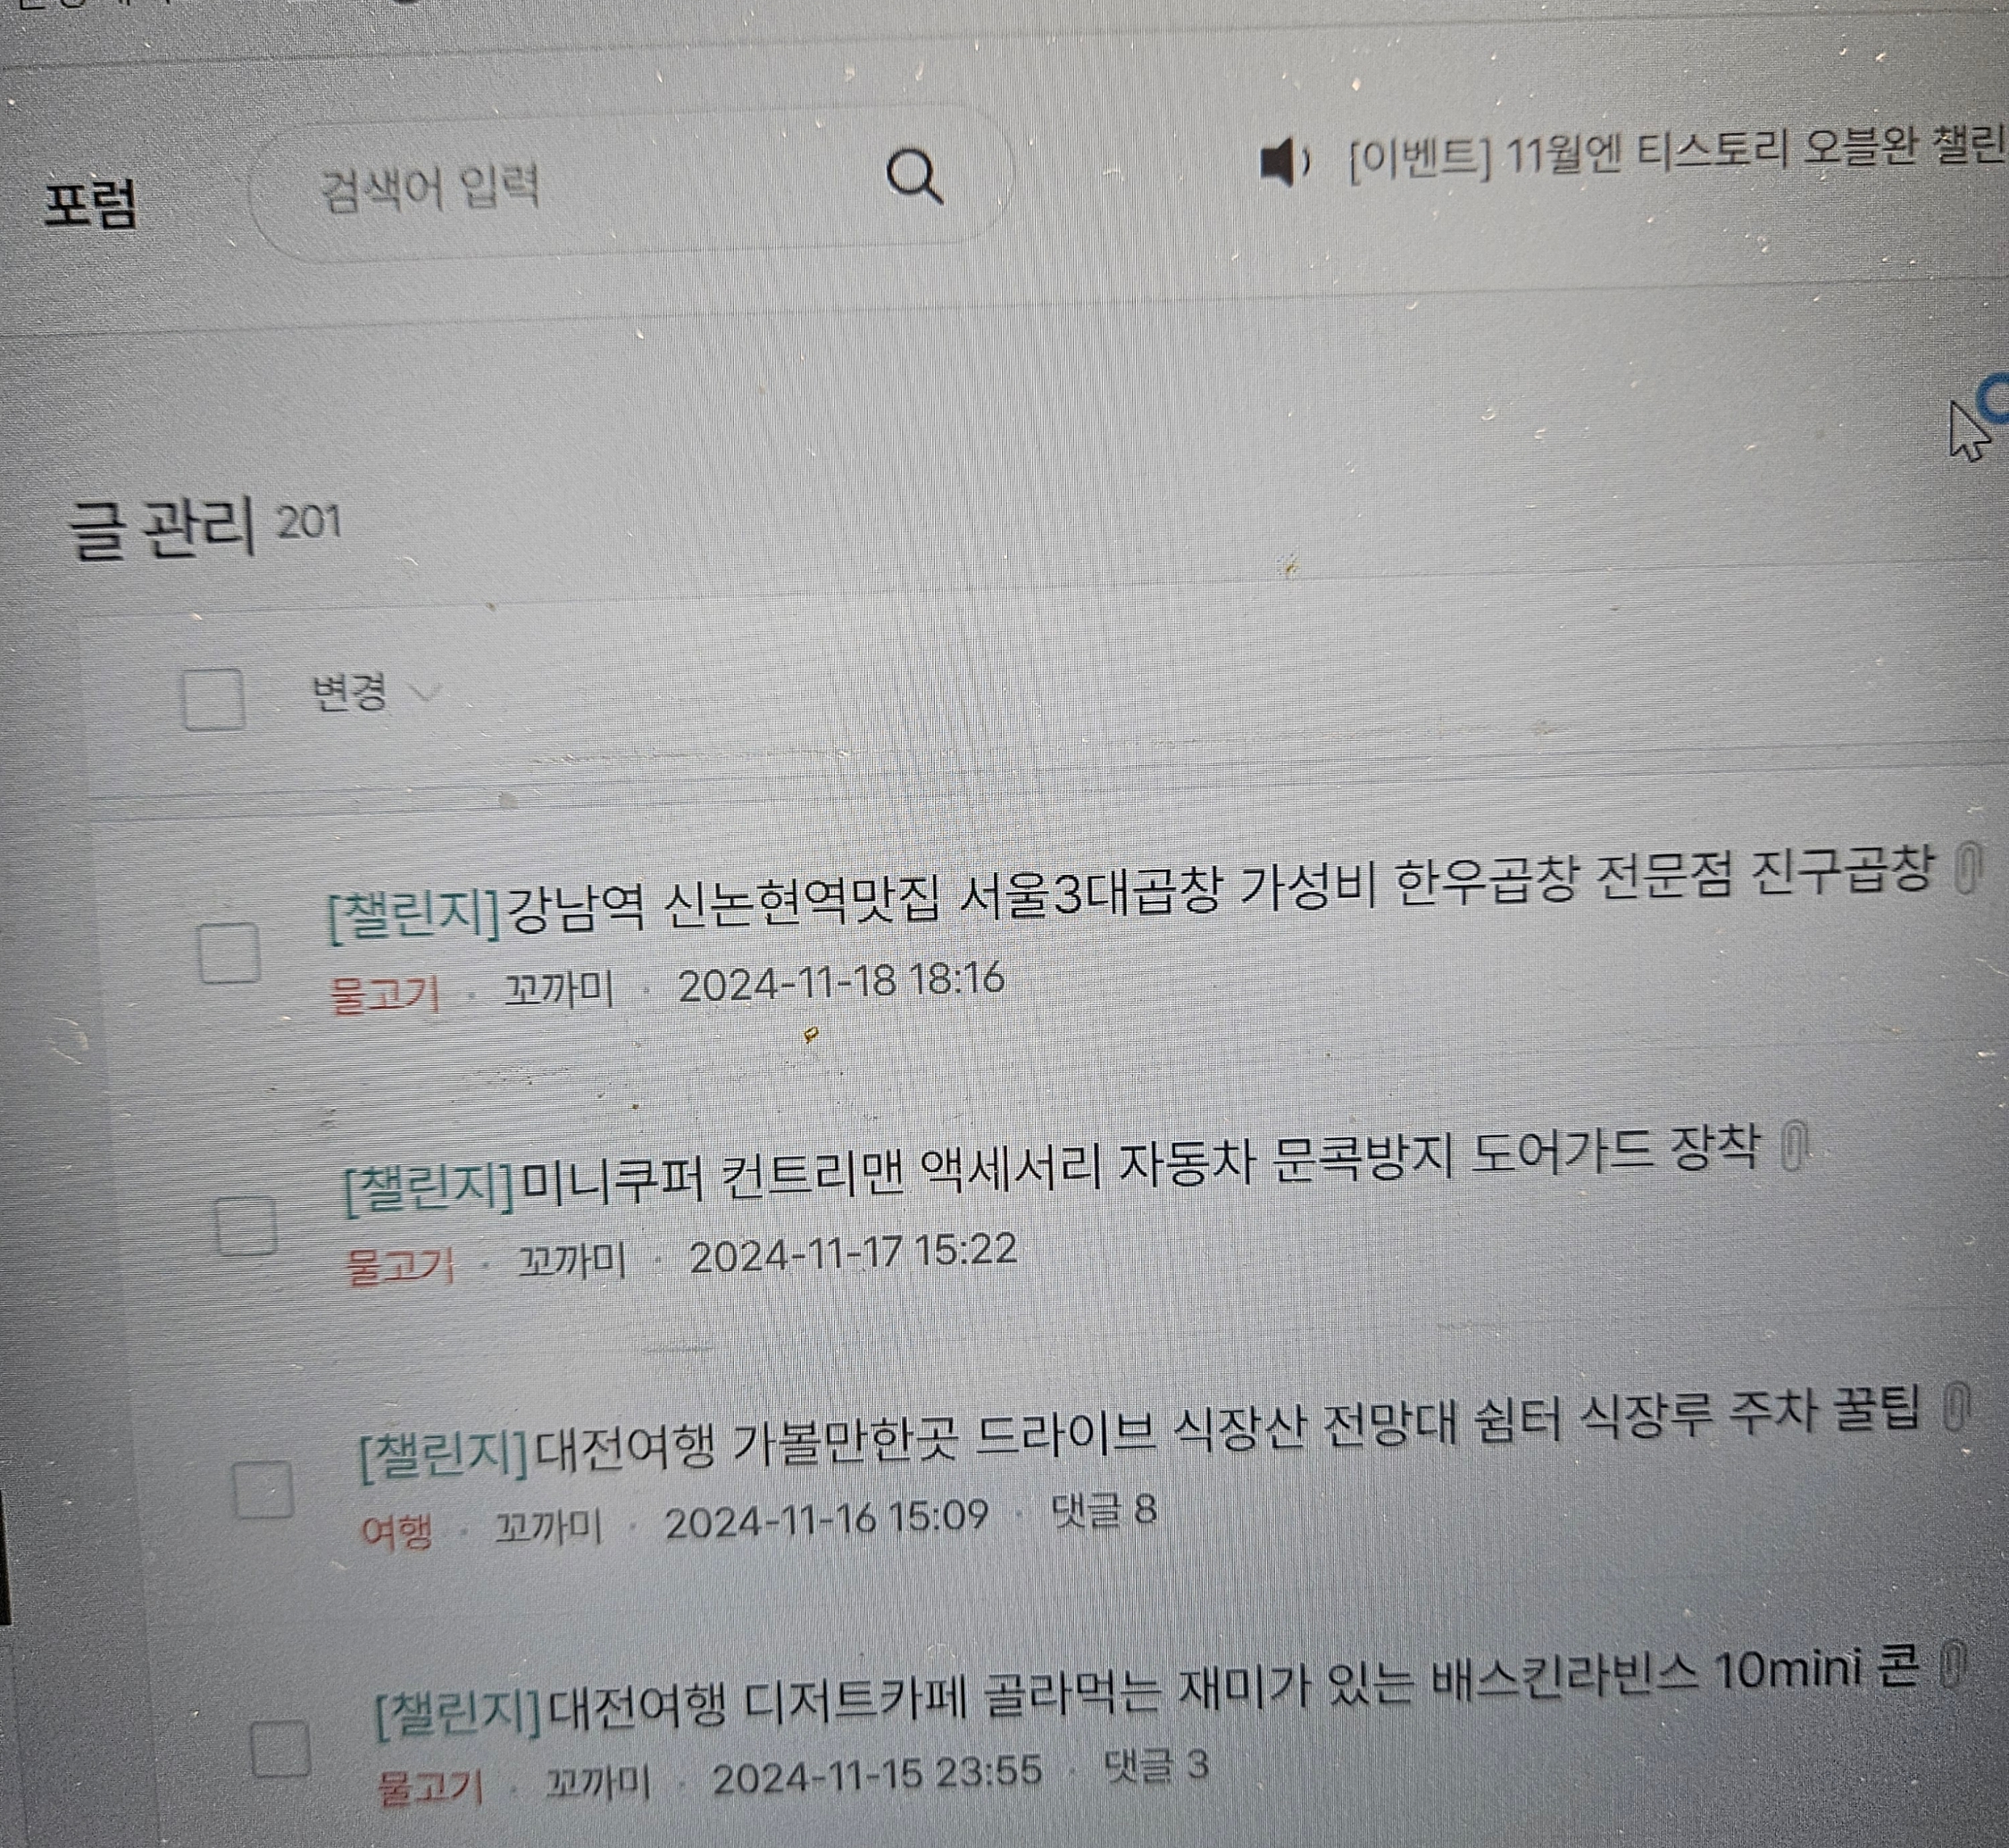Open the 포럼 menu item

90,205
